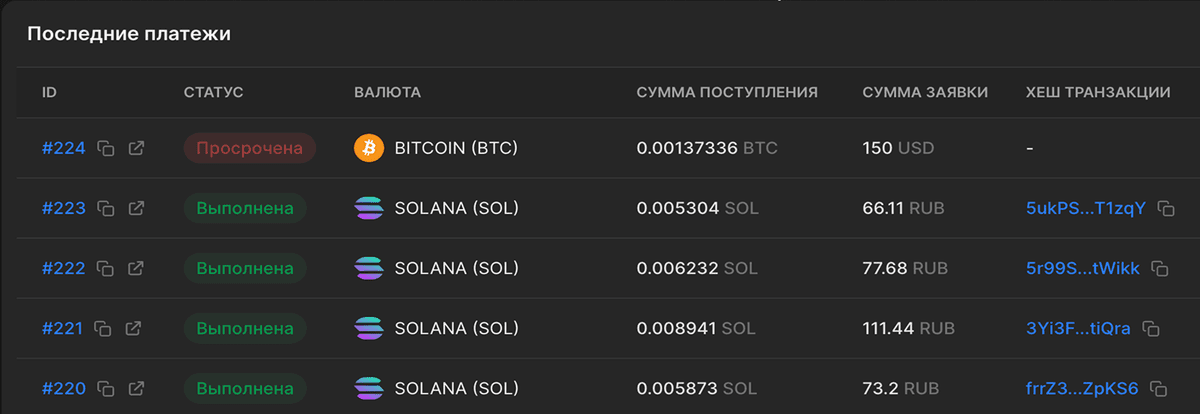Open transaction hash link 5r99S...tWikk
Screen dimensions: 1200x414
tap(1083, 269)
